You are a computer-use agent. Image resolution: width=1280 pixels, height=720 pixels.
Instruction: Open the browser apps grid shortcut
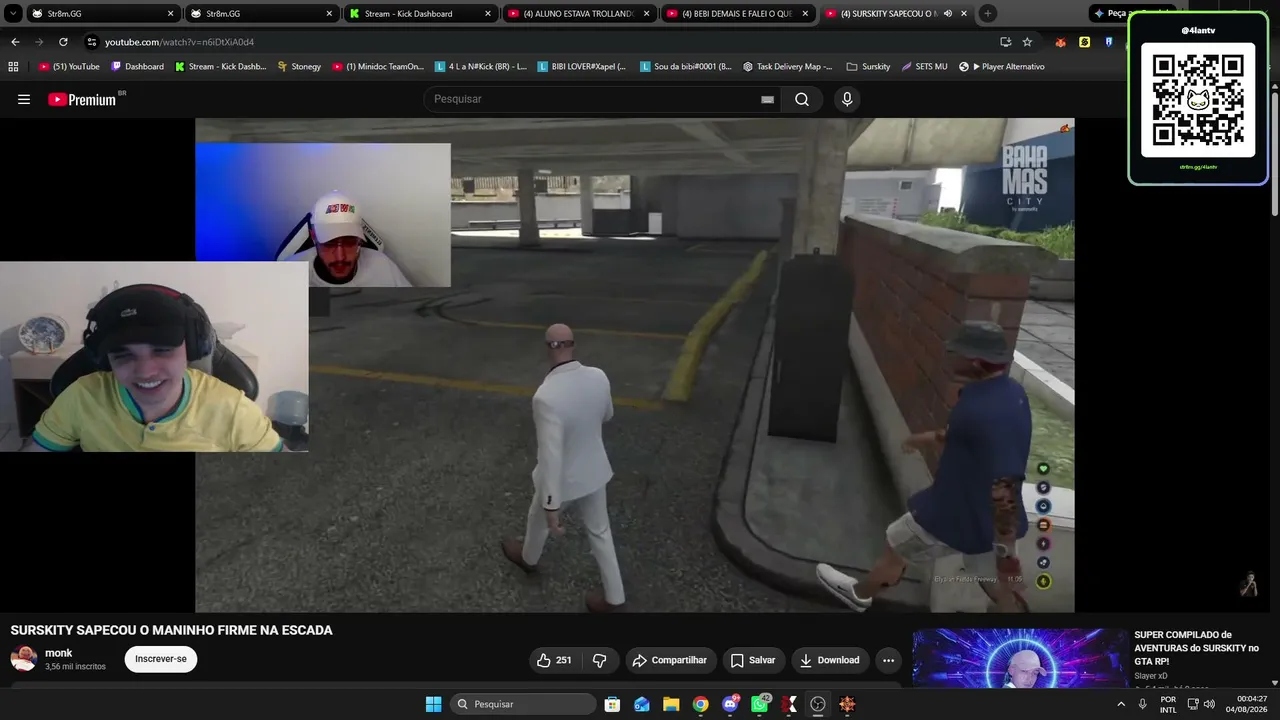13,66
